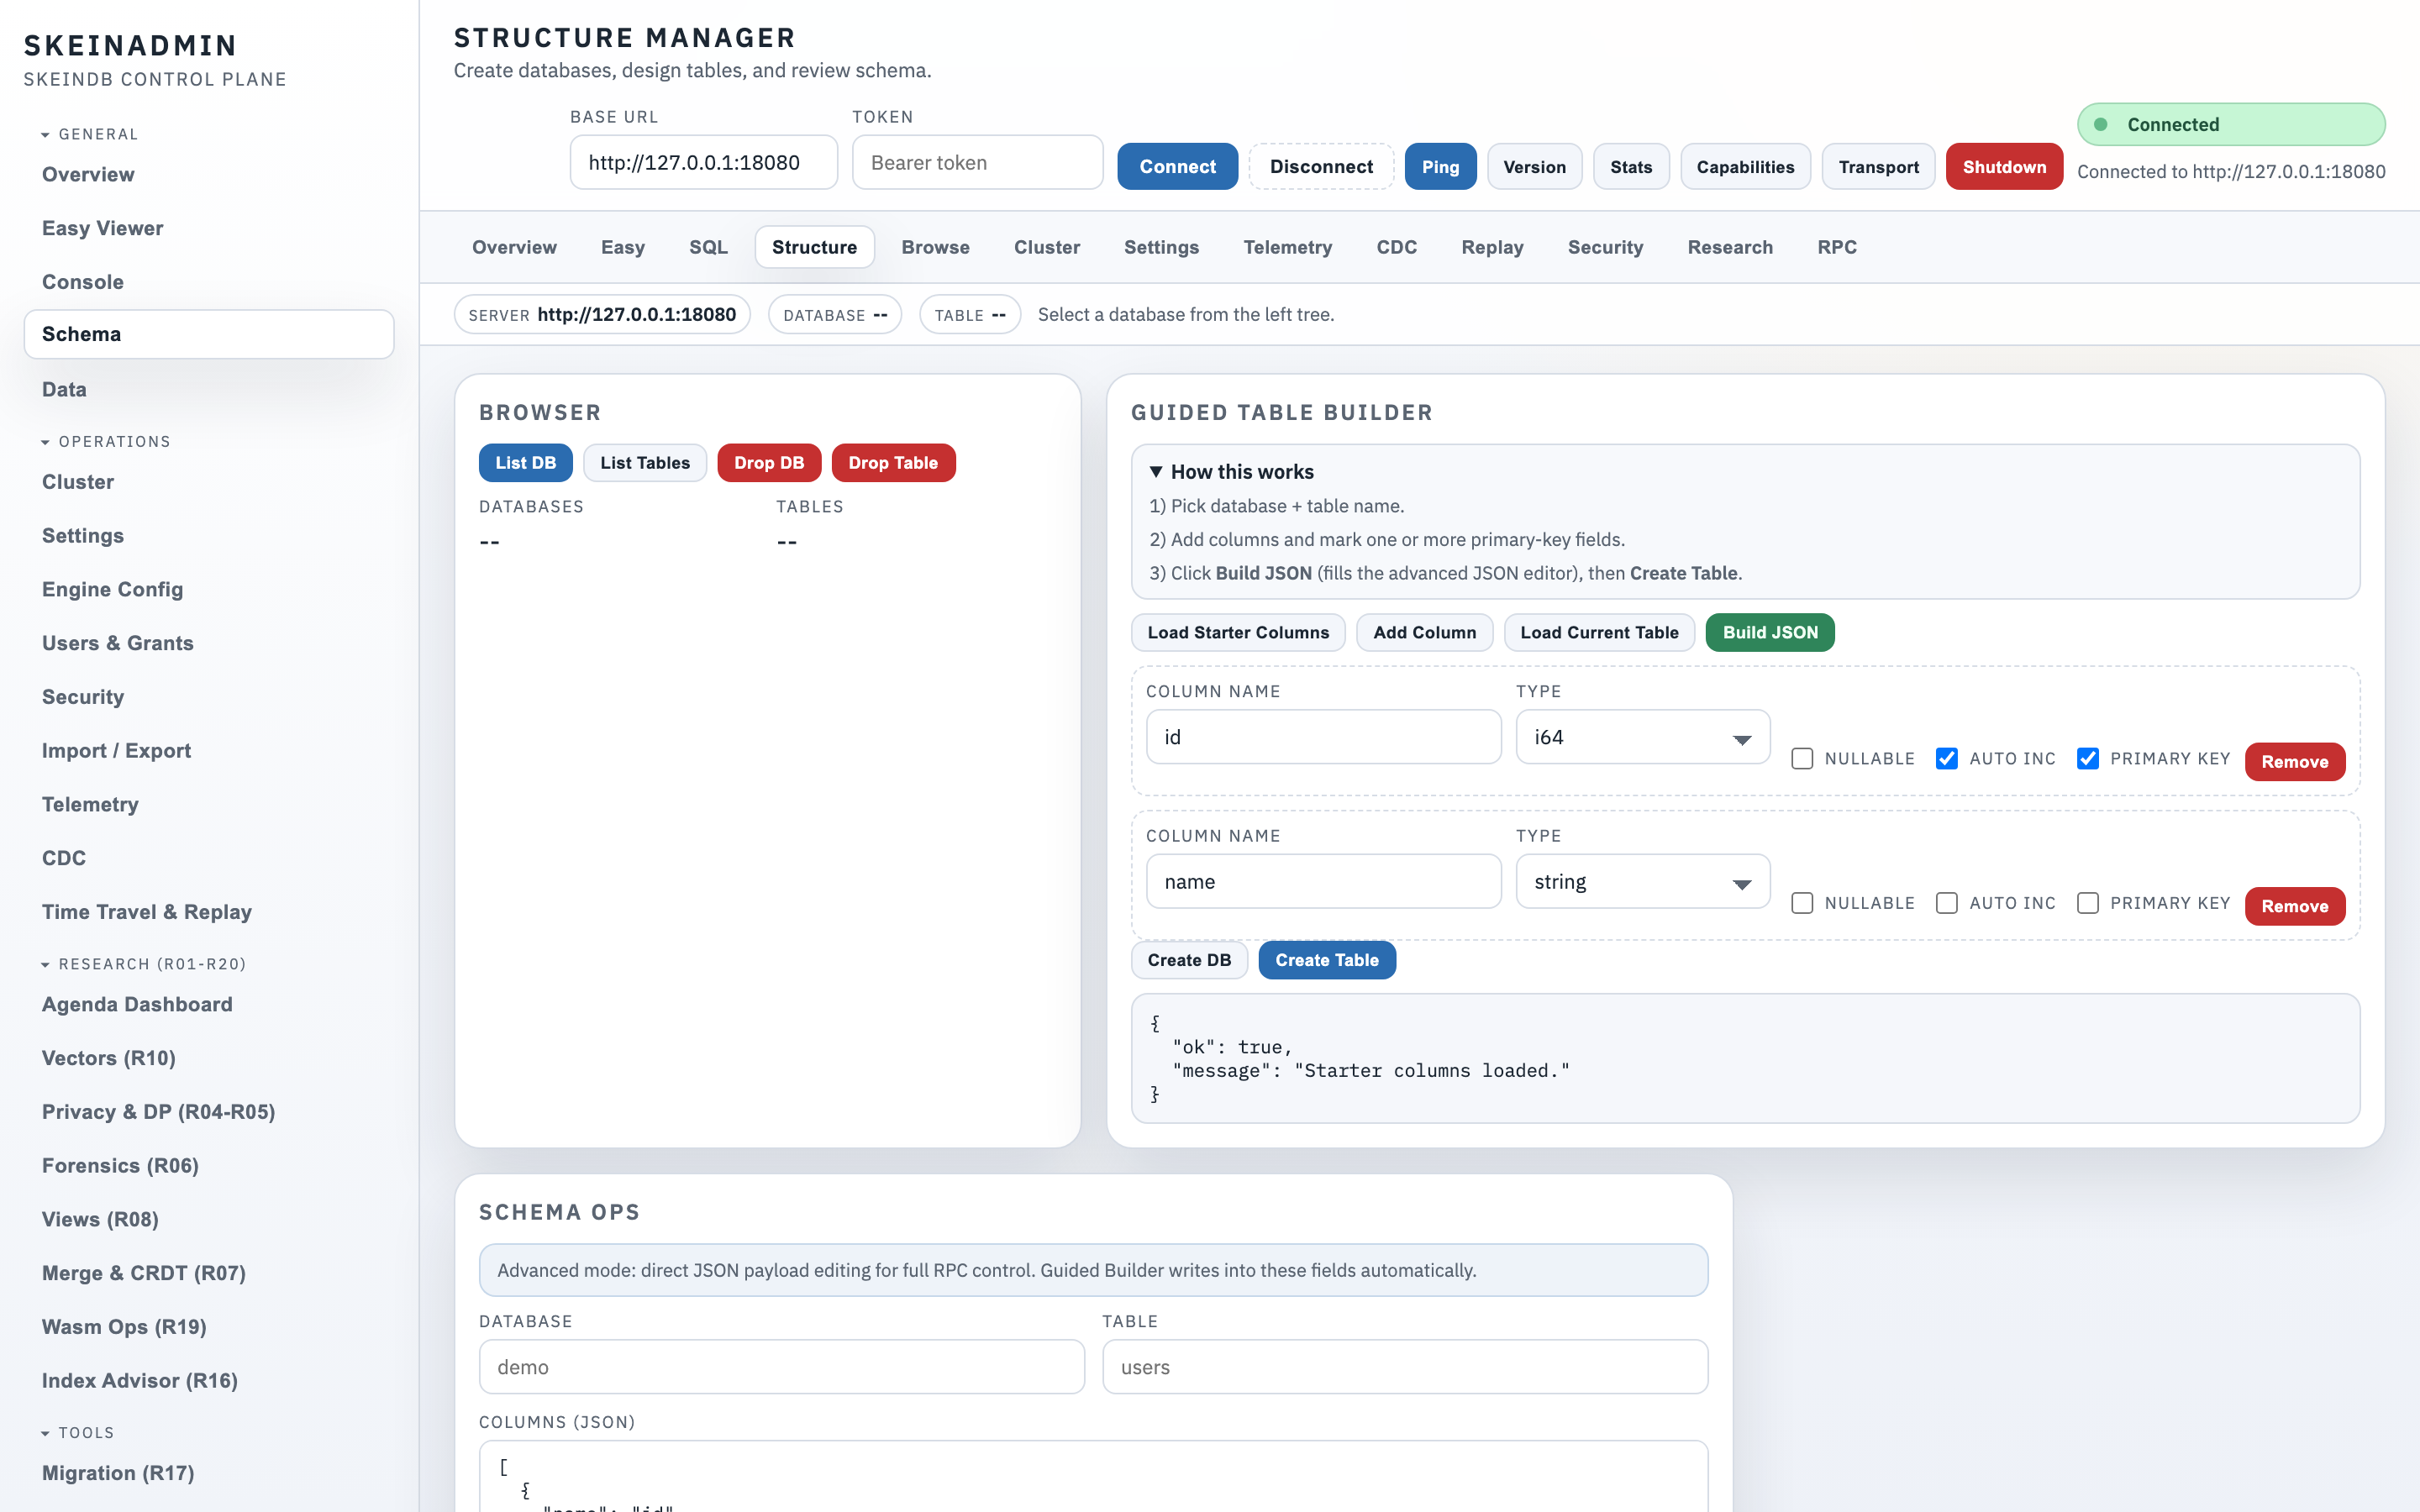This screenshot has width=2420, height=1512.
Task: Uncheck AUTO INC for the id column
Action: pos(1946,759)
